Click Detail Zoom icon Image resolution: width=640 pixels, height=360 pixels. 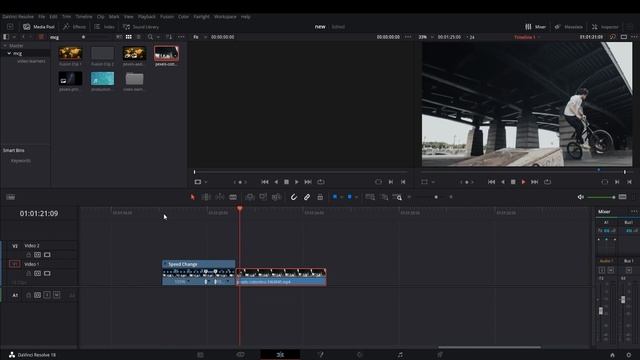[x=384, y=197]
